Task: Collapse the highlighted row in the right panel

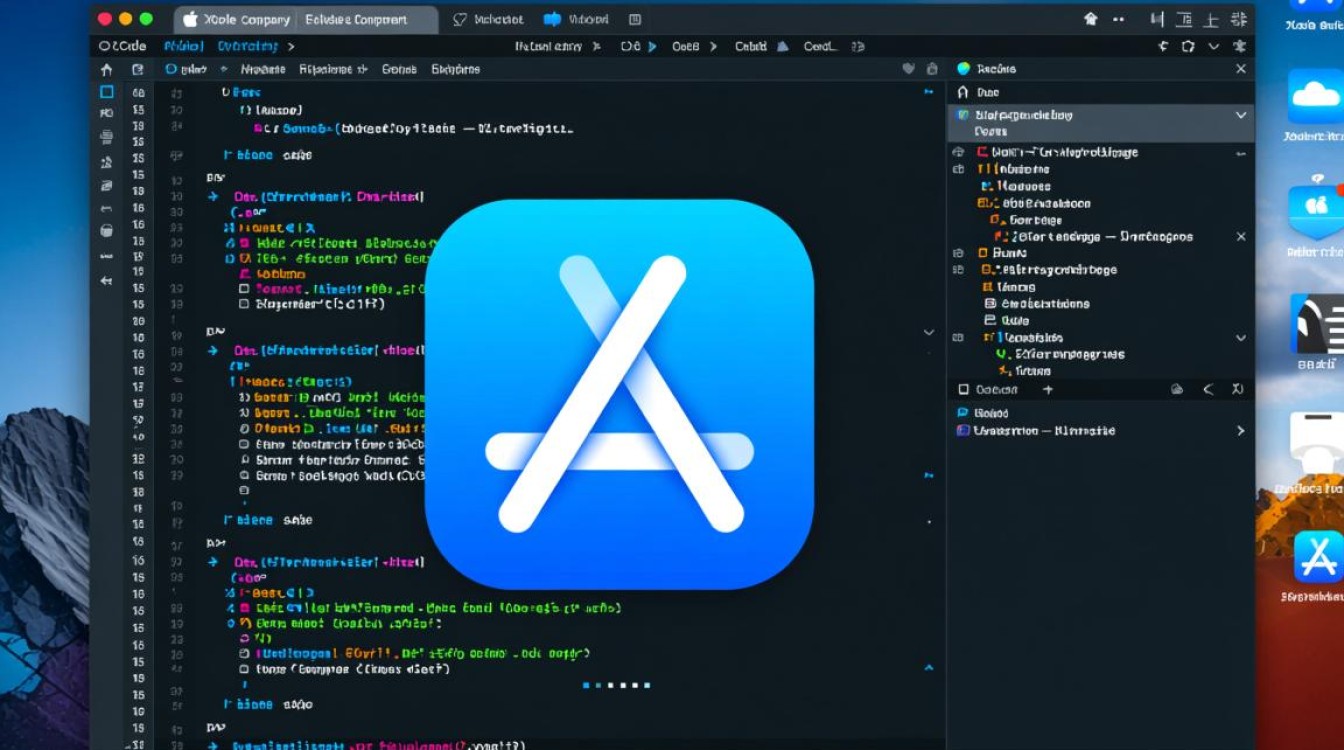Action: [1241, 115]
